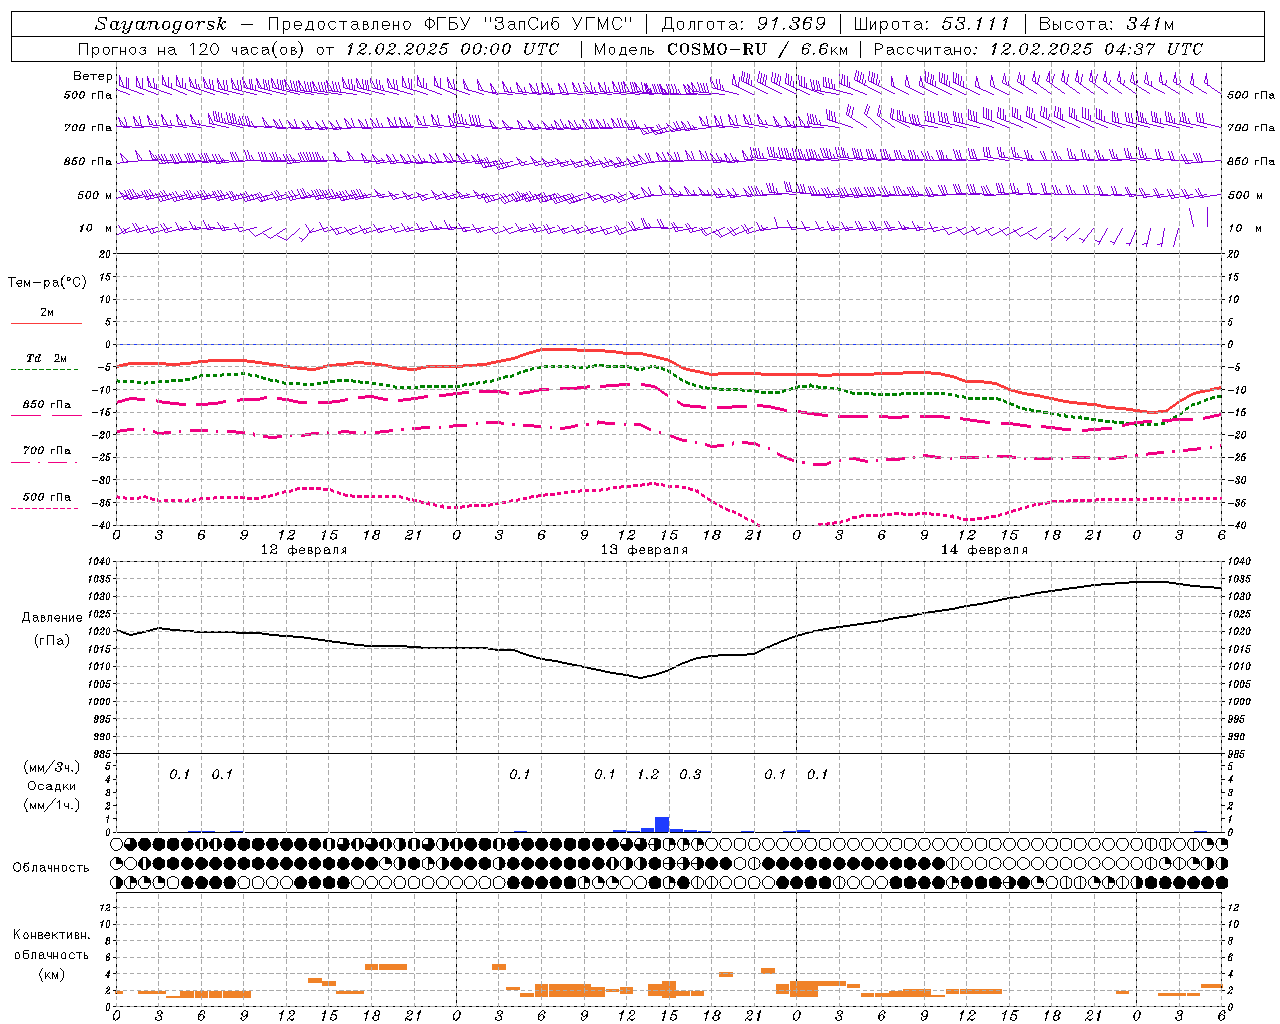This screenshot has height=1024, width=1280.
Task: Click 'Прогноз на 120 часа(ов)' forecast header
Action: click(193, 49)
